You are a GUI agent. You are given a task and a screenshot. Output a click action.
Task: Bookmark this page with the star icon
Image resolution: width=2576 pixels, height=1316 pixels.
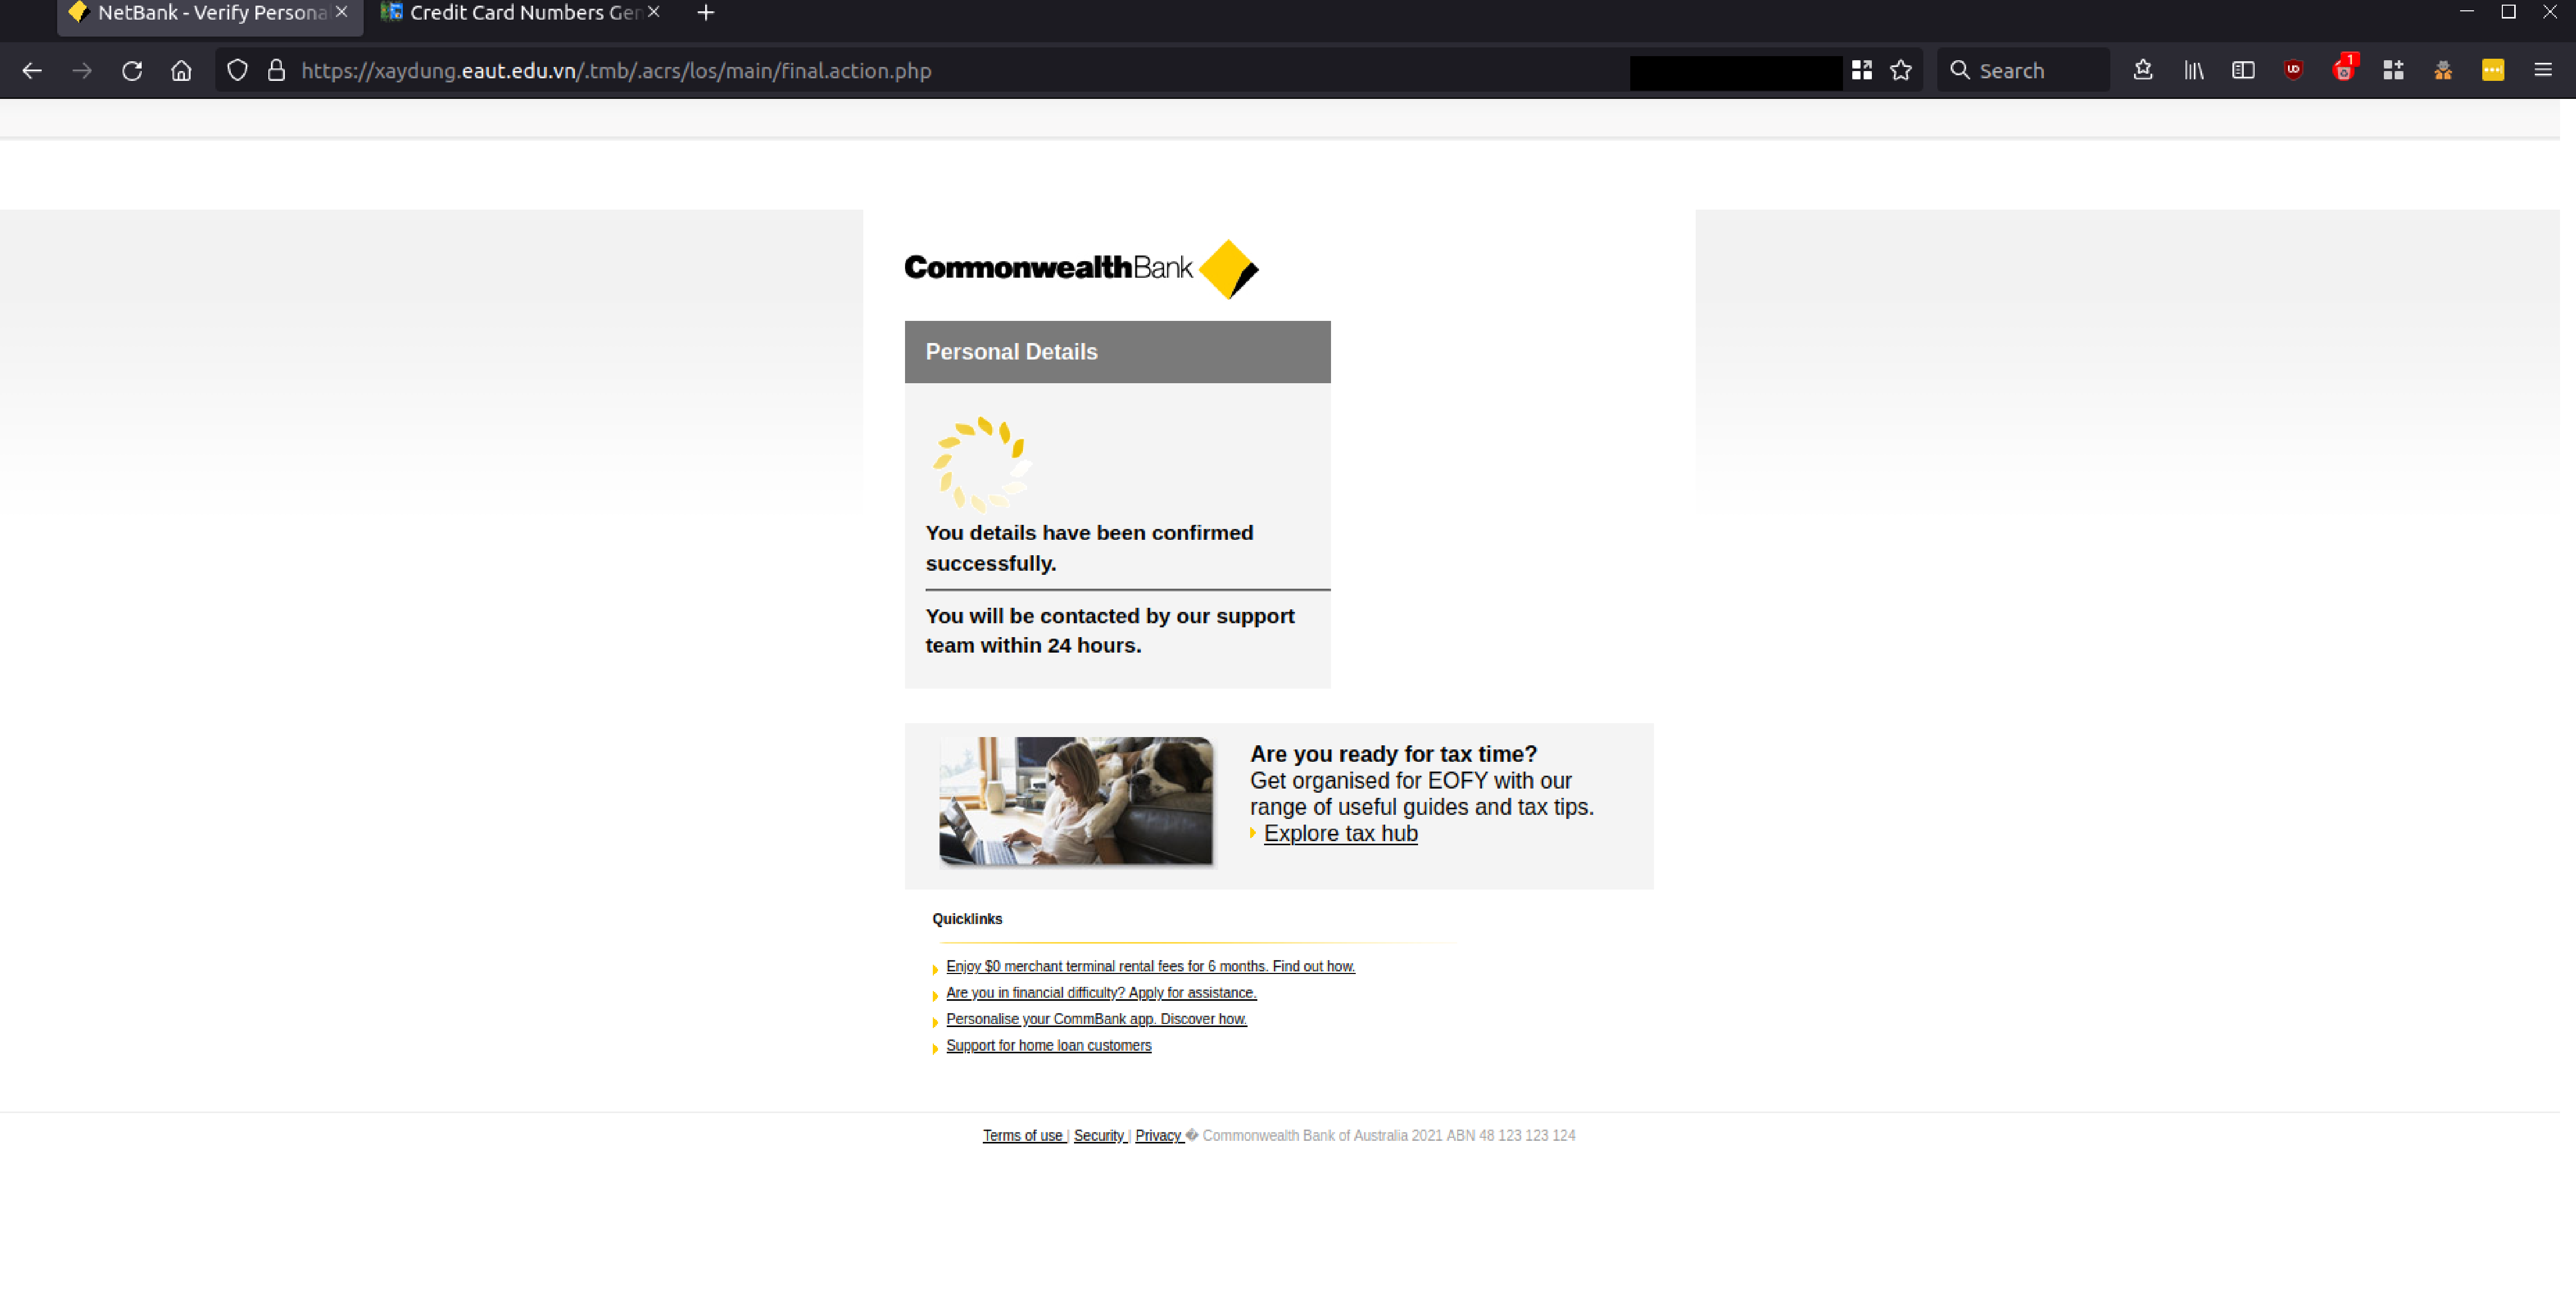1901,70
